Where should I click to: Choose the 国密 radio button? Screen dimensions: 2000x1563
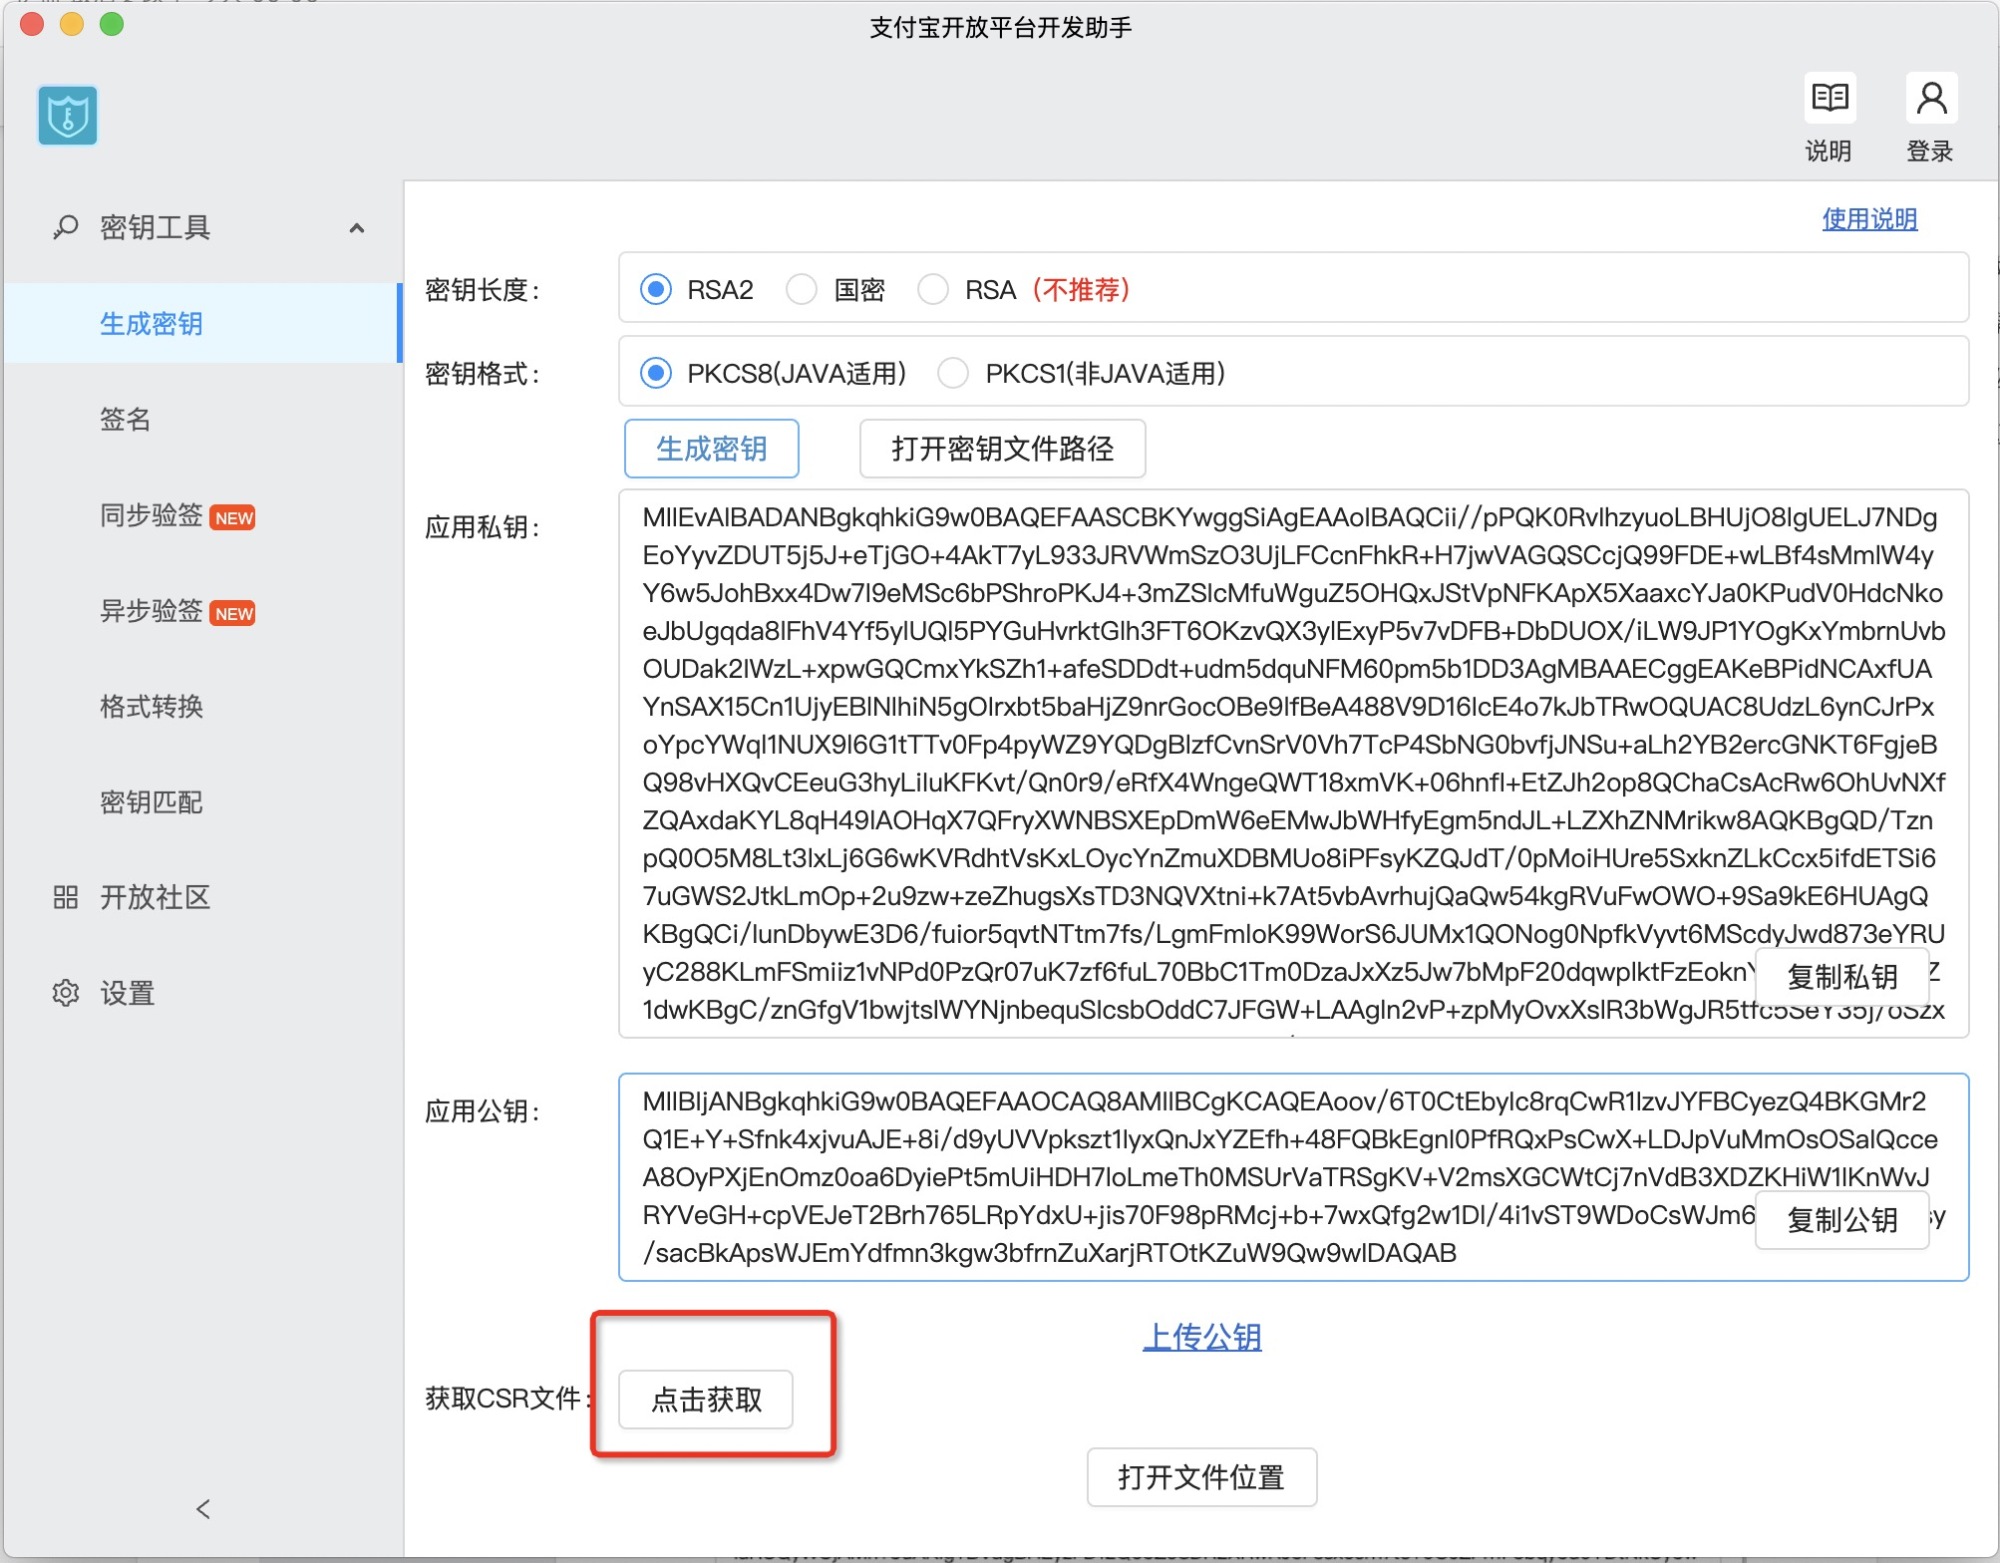[801, 290]
